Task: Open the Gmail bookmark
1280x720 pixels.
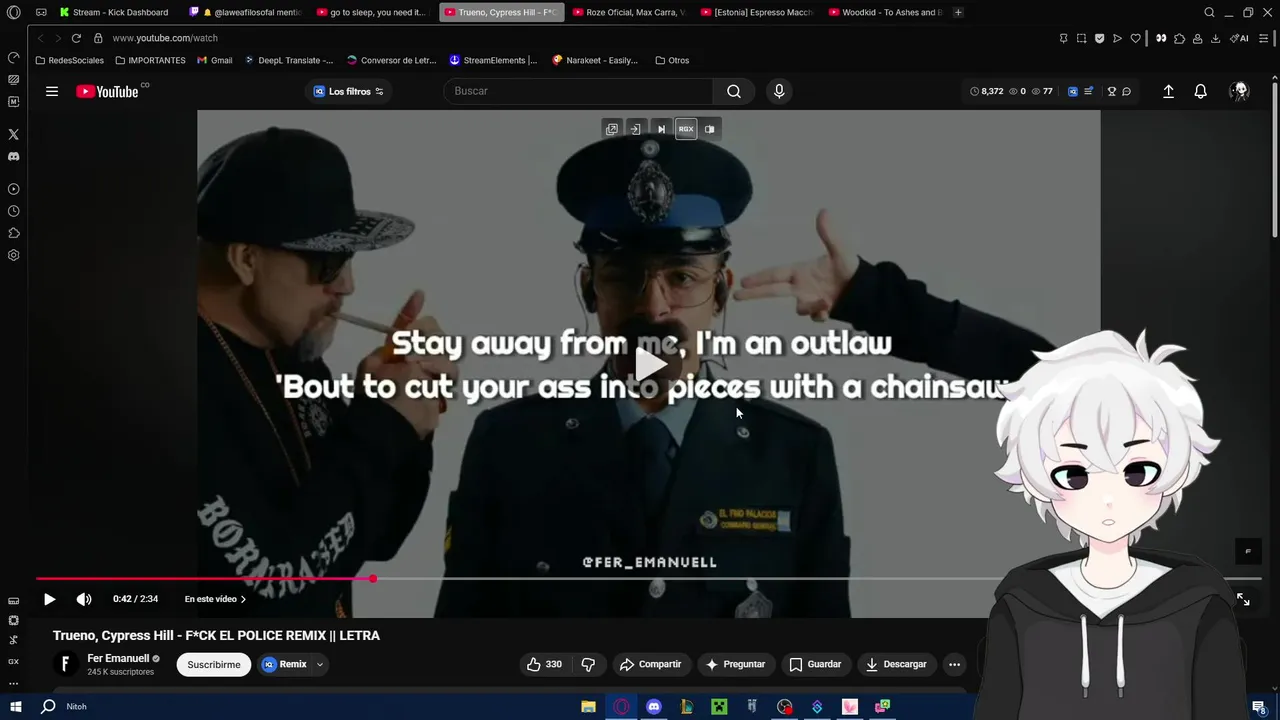Action: pos(215,60)
